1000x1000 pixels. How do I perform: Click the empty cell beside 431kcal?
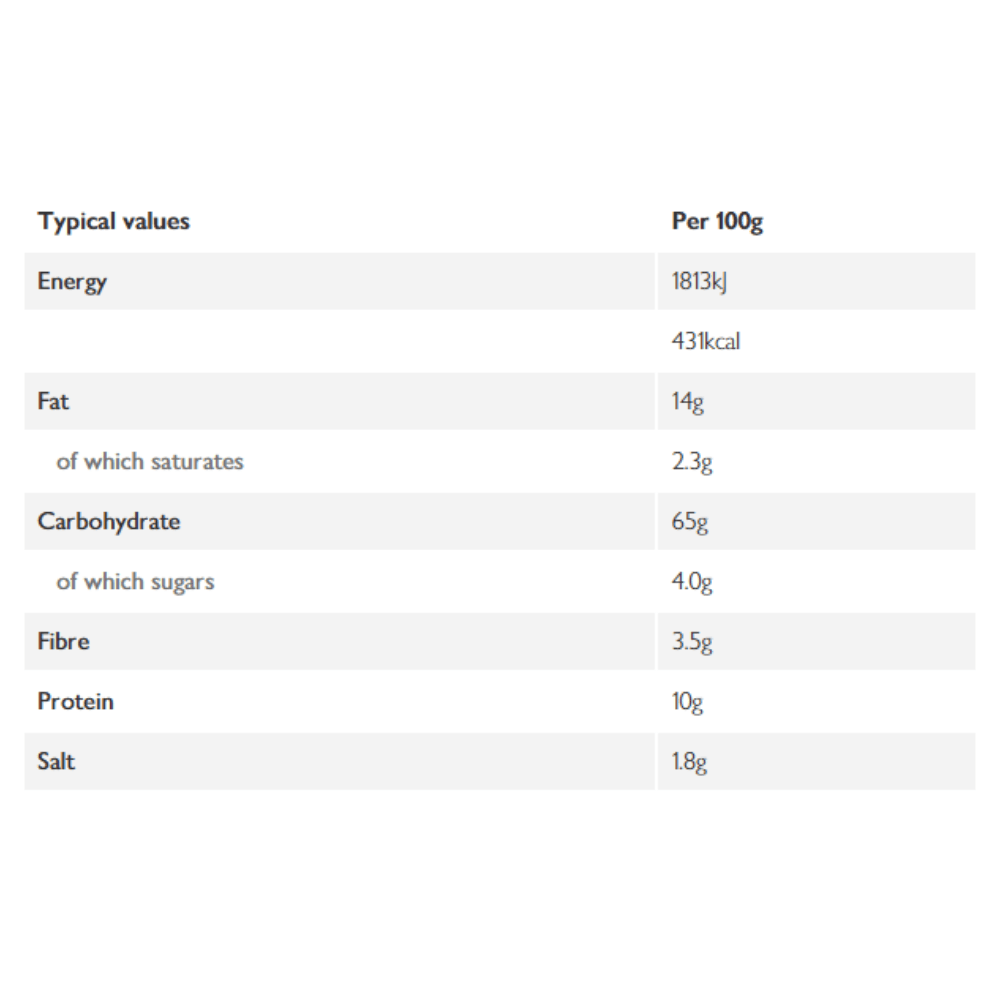pos(339,341)
